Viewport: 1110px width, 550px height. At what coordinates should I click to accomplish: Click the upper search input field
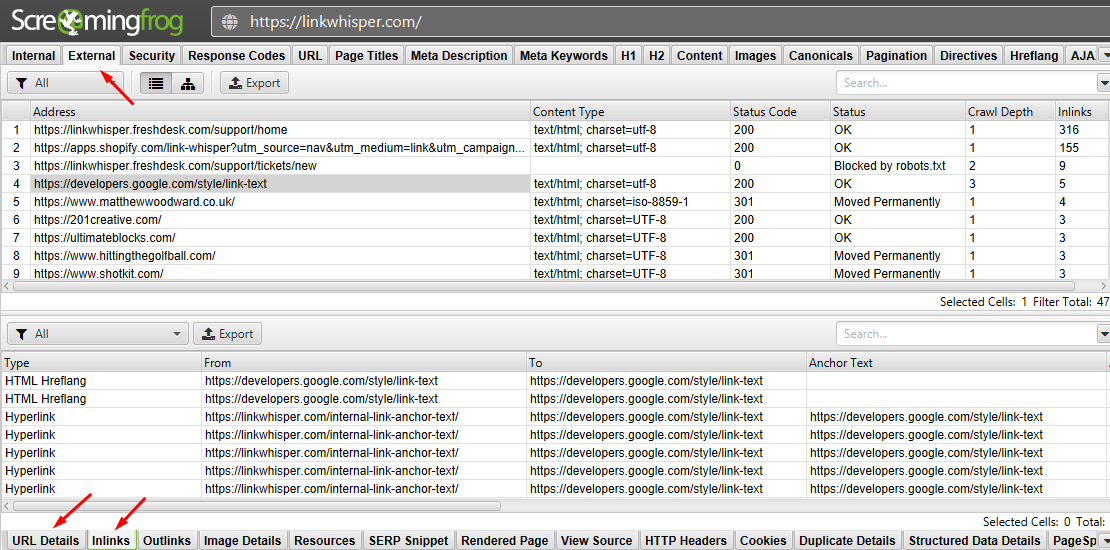966,83
